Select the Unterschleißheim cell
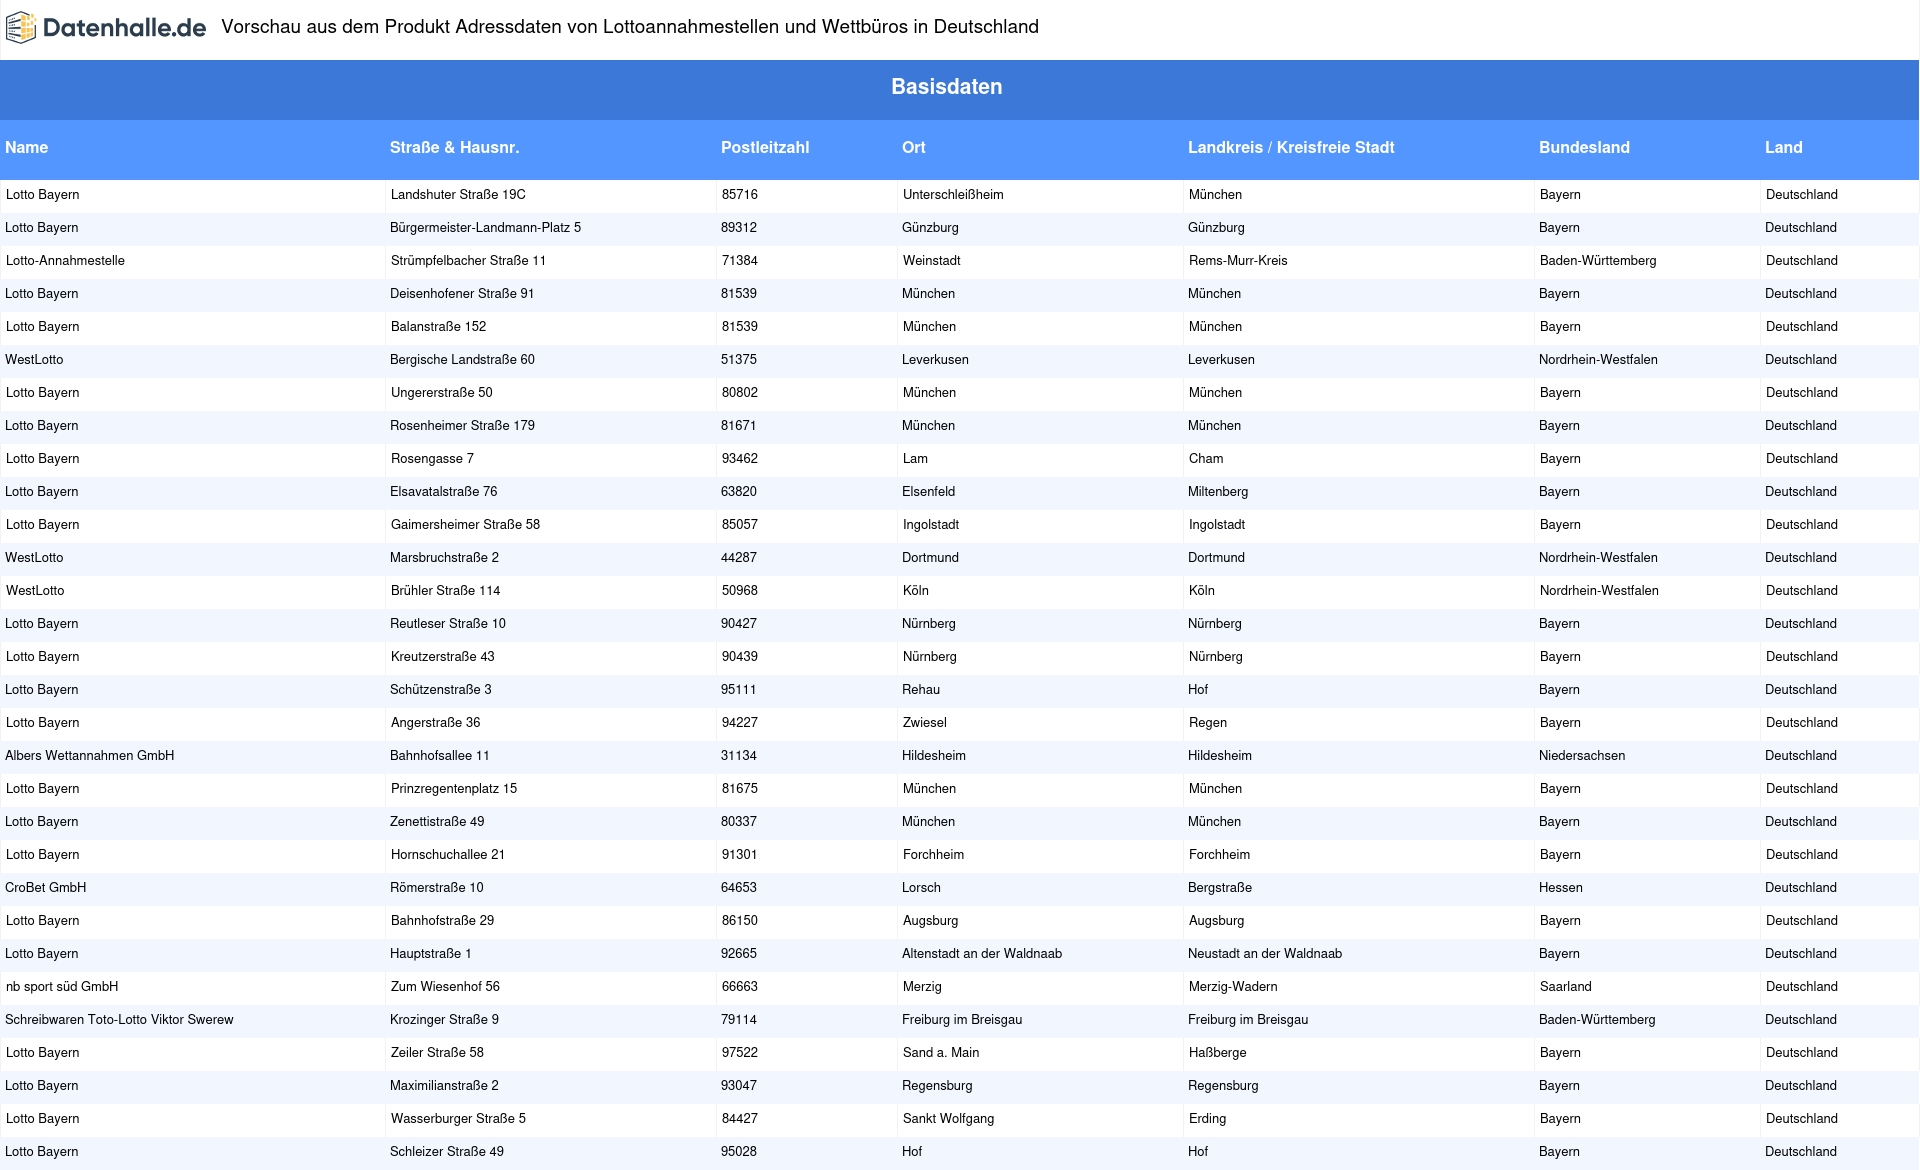Image resolution: width=1920 pixels, height=1170 pixels. click(x=953, y=195)
